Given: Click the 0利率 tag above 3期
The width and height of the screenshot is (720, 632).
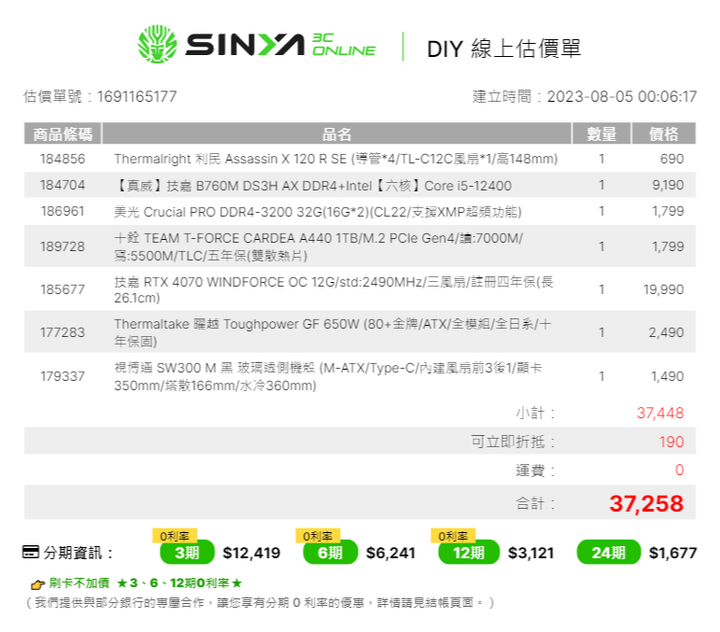Looking at the screenshot, I should (174, 536).
